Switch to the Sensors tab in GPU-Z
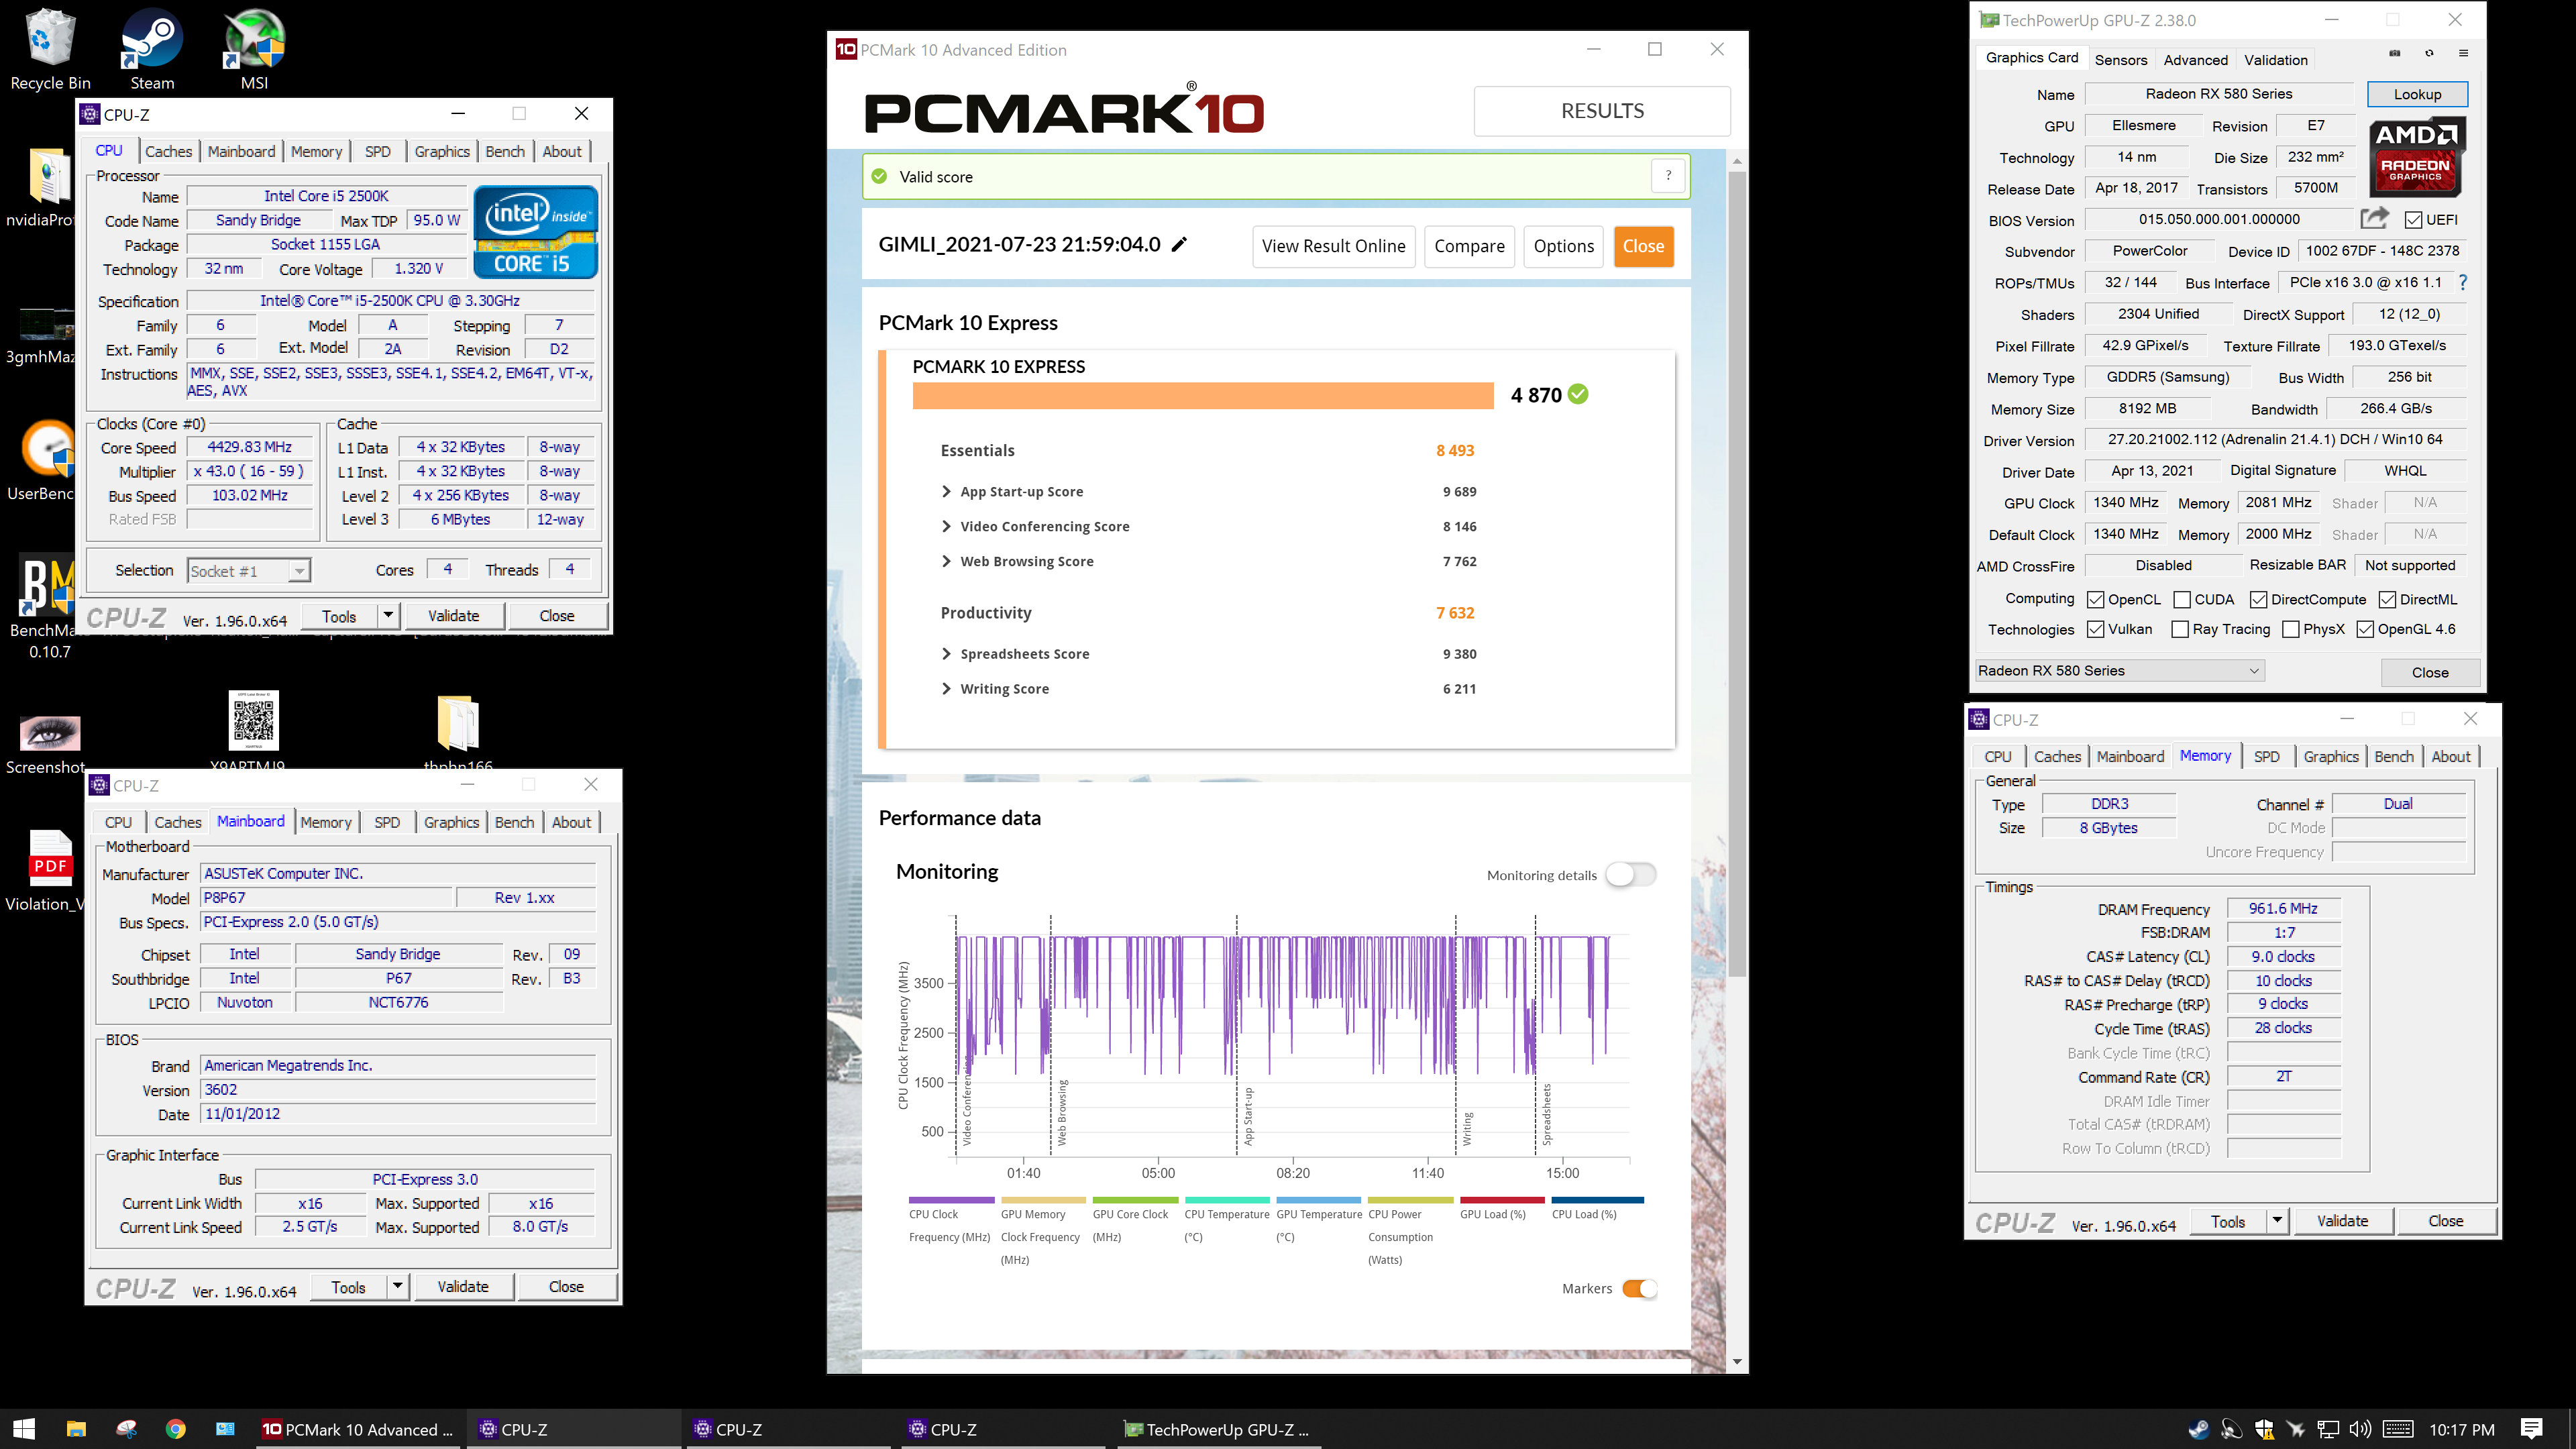Viewport: 2576px width, 1449px height. click(x=2120, y=60)
